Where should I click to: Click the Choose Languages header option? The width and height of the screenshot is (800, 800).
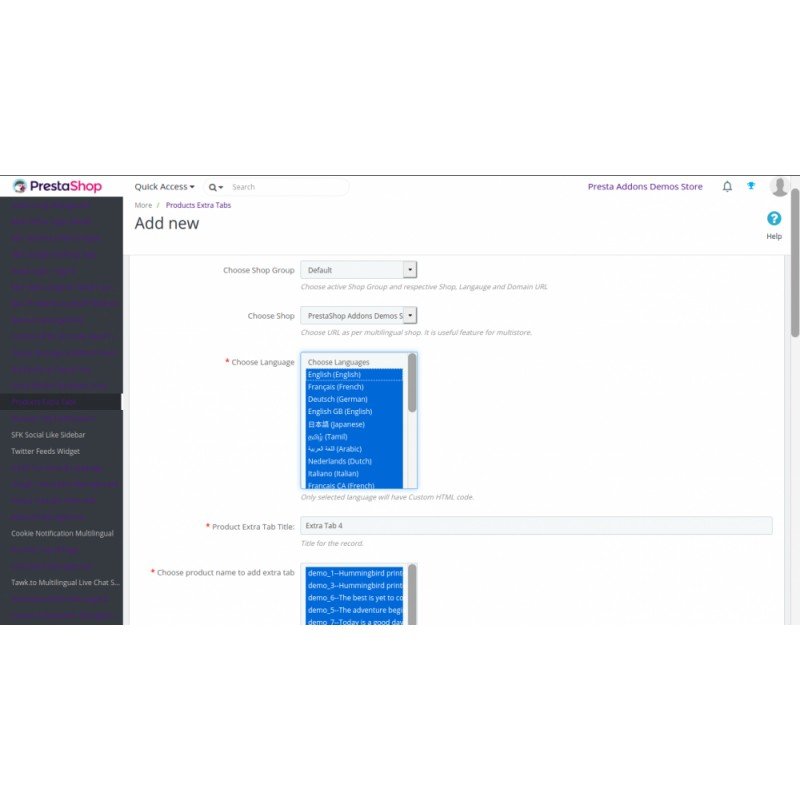354,362
